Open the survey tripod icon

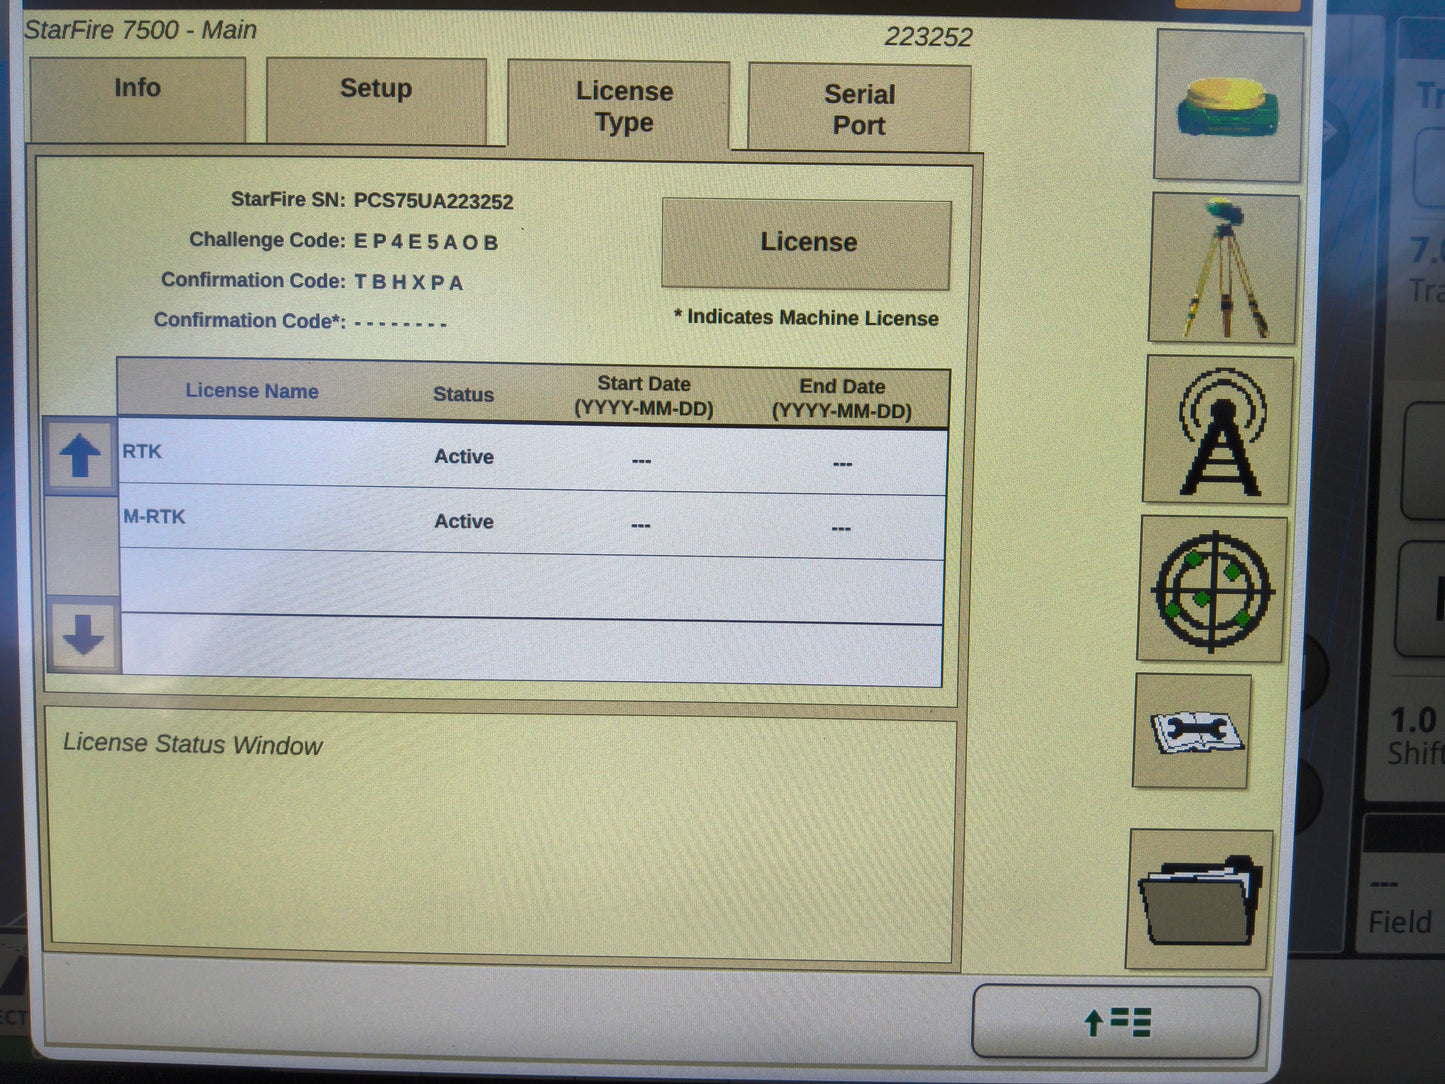pos(1225,268)
